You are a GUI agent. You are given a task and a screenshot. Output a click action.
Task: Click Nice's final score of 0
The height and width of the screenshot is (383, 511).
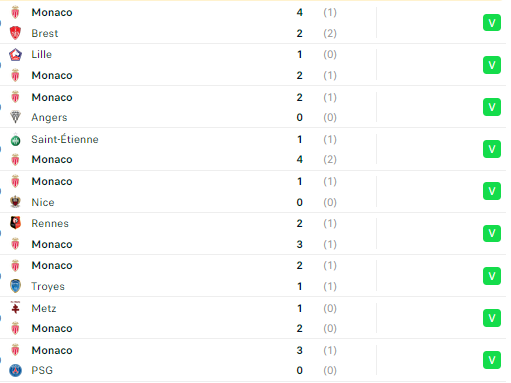[x=300, y=202]
